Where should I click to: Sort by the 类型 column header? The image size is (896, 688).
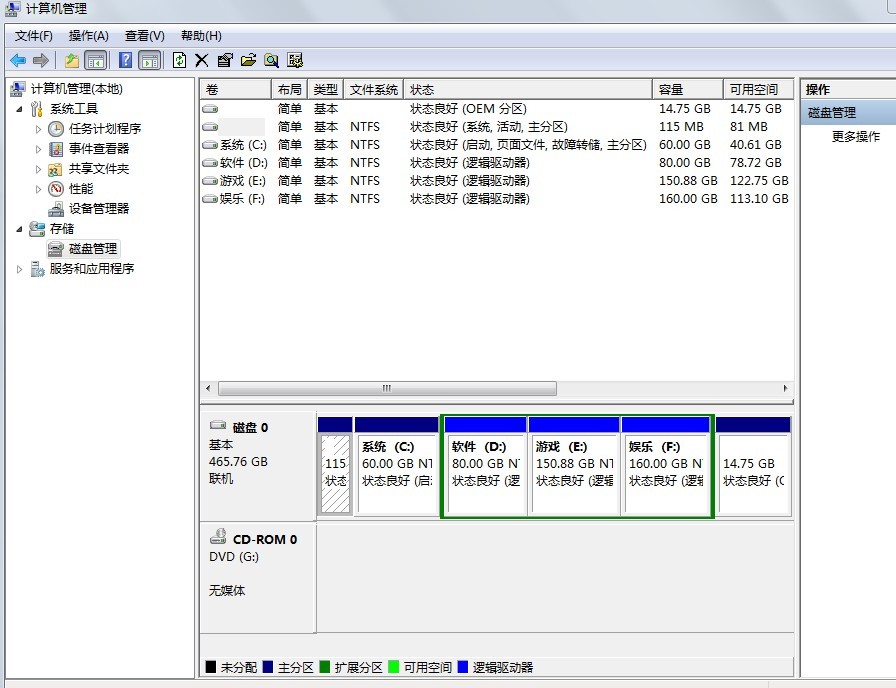click(x=325, y=90)
